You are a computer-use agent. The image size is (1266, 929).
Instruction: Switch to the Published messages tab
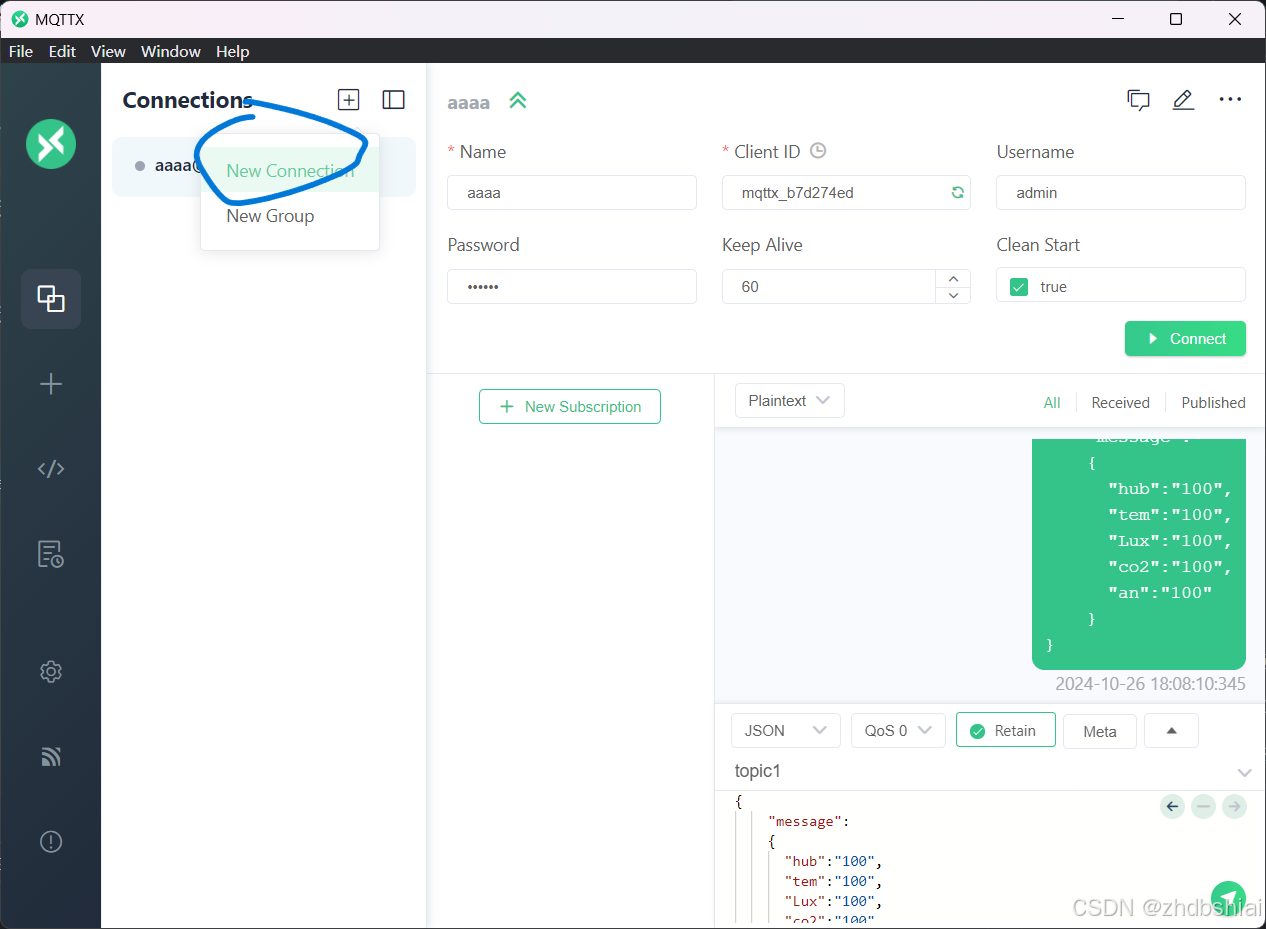click(x=1213, y=402)
